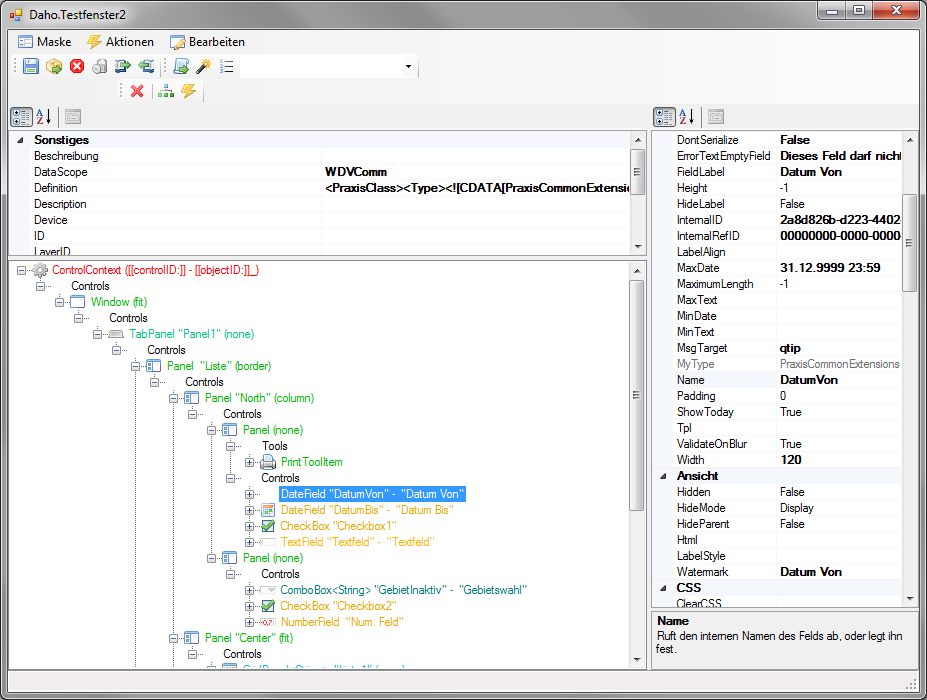Switch right property grid to categorized view
Viewport: 927px width, 700px height.
click(665, 117)
